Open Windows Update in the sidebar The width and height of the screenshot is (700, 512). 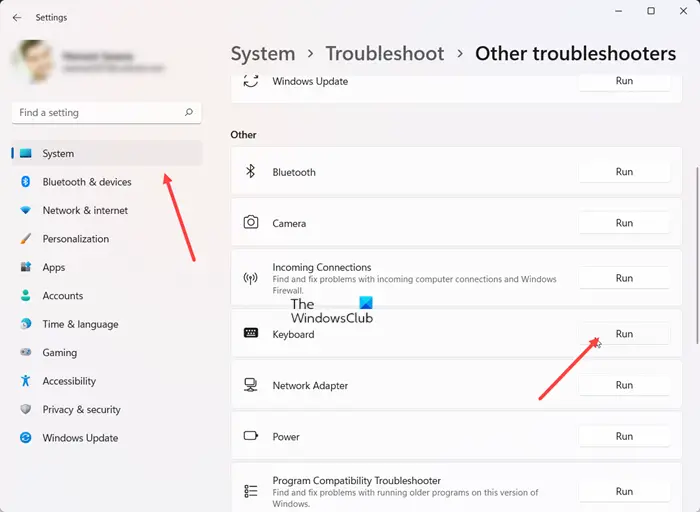pyautogui.click(x=107, y=438)
